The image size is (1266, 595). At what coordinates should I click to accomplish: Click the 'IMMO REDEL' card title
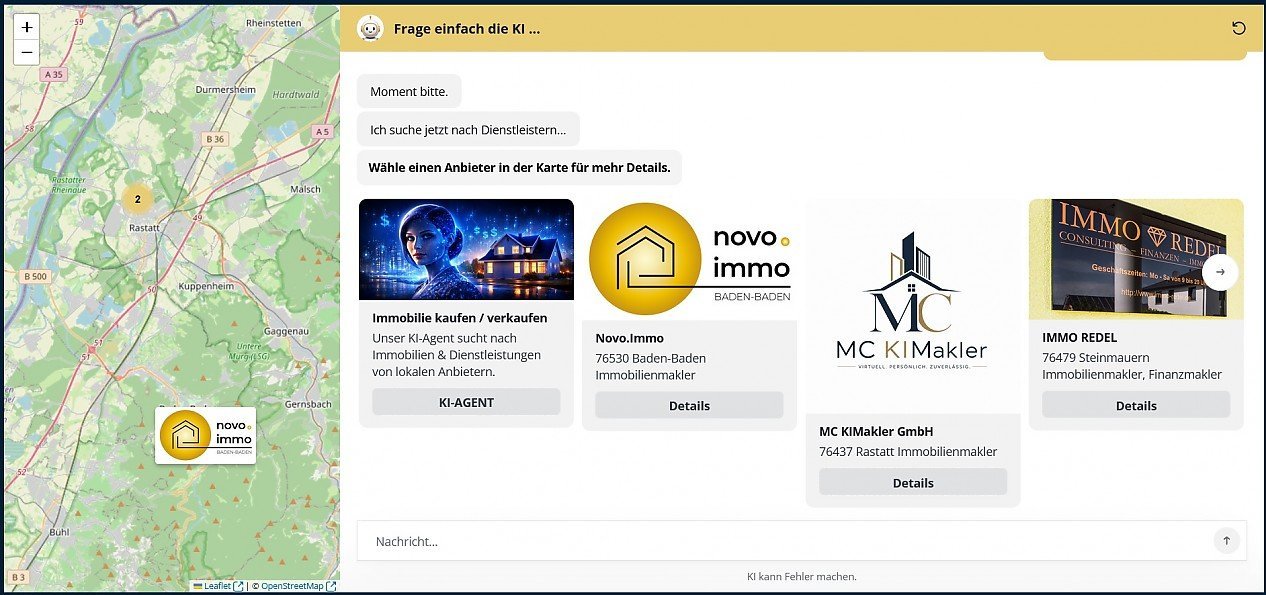[1079, 338]
